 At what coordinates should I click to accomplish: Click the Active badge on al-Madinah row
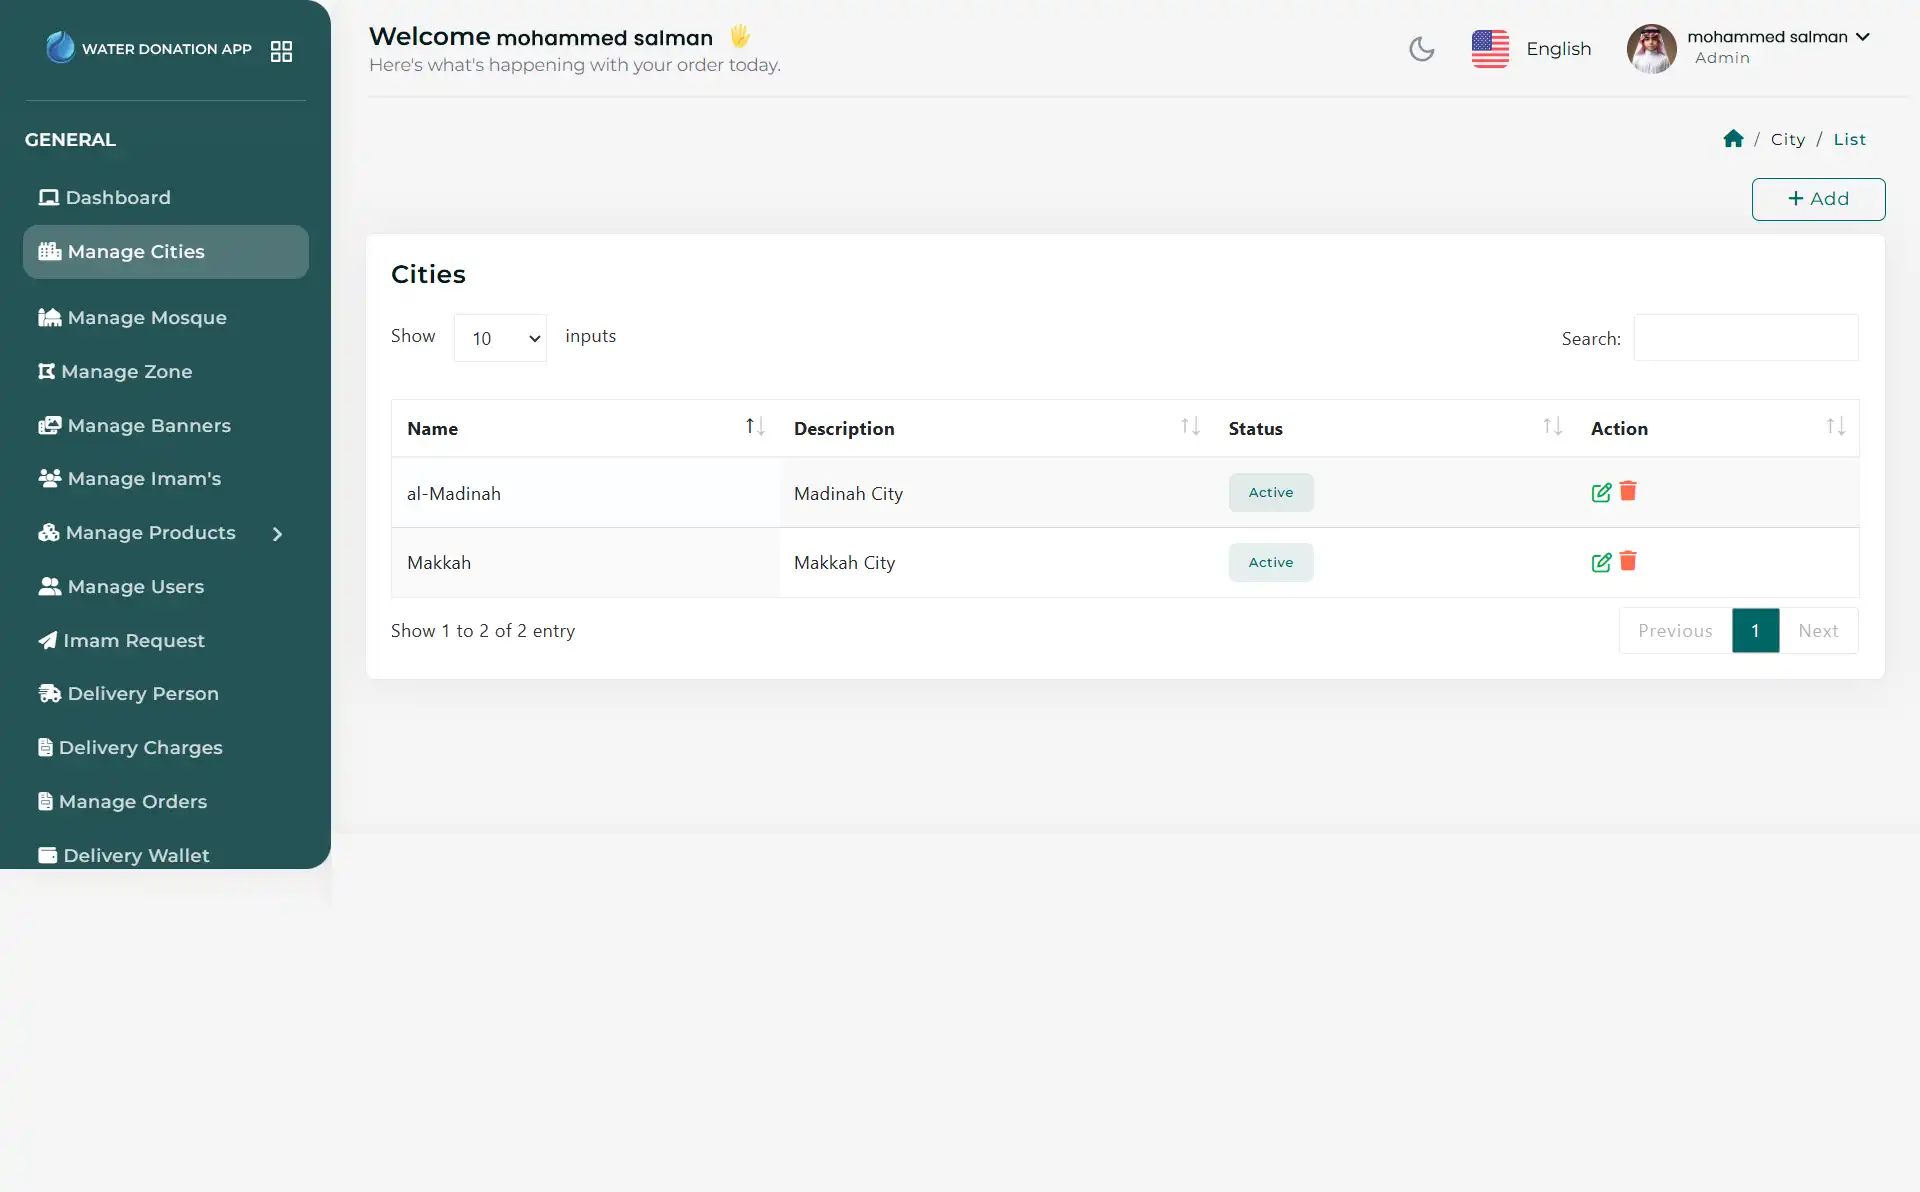click(x=1270, y=492)
